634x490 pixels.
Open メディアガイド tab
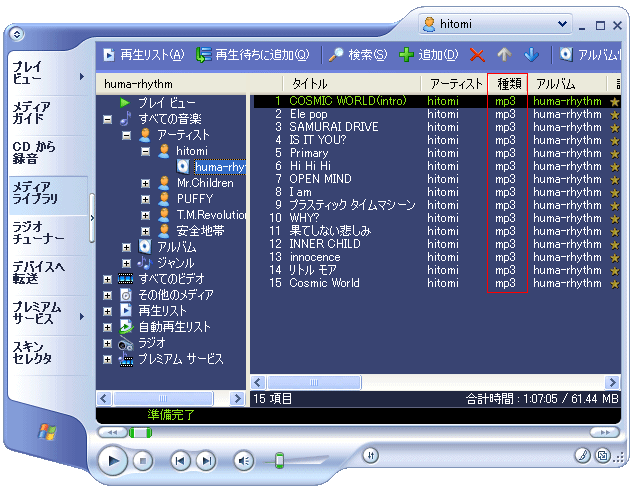click(48, 113)
